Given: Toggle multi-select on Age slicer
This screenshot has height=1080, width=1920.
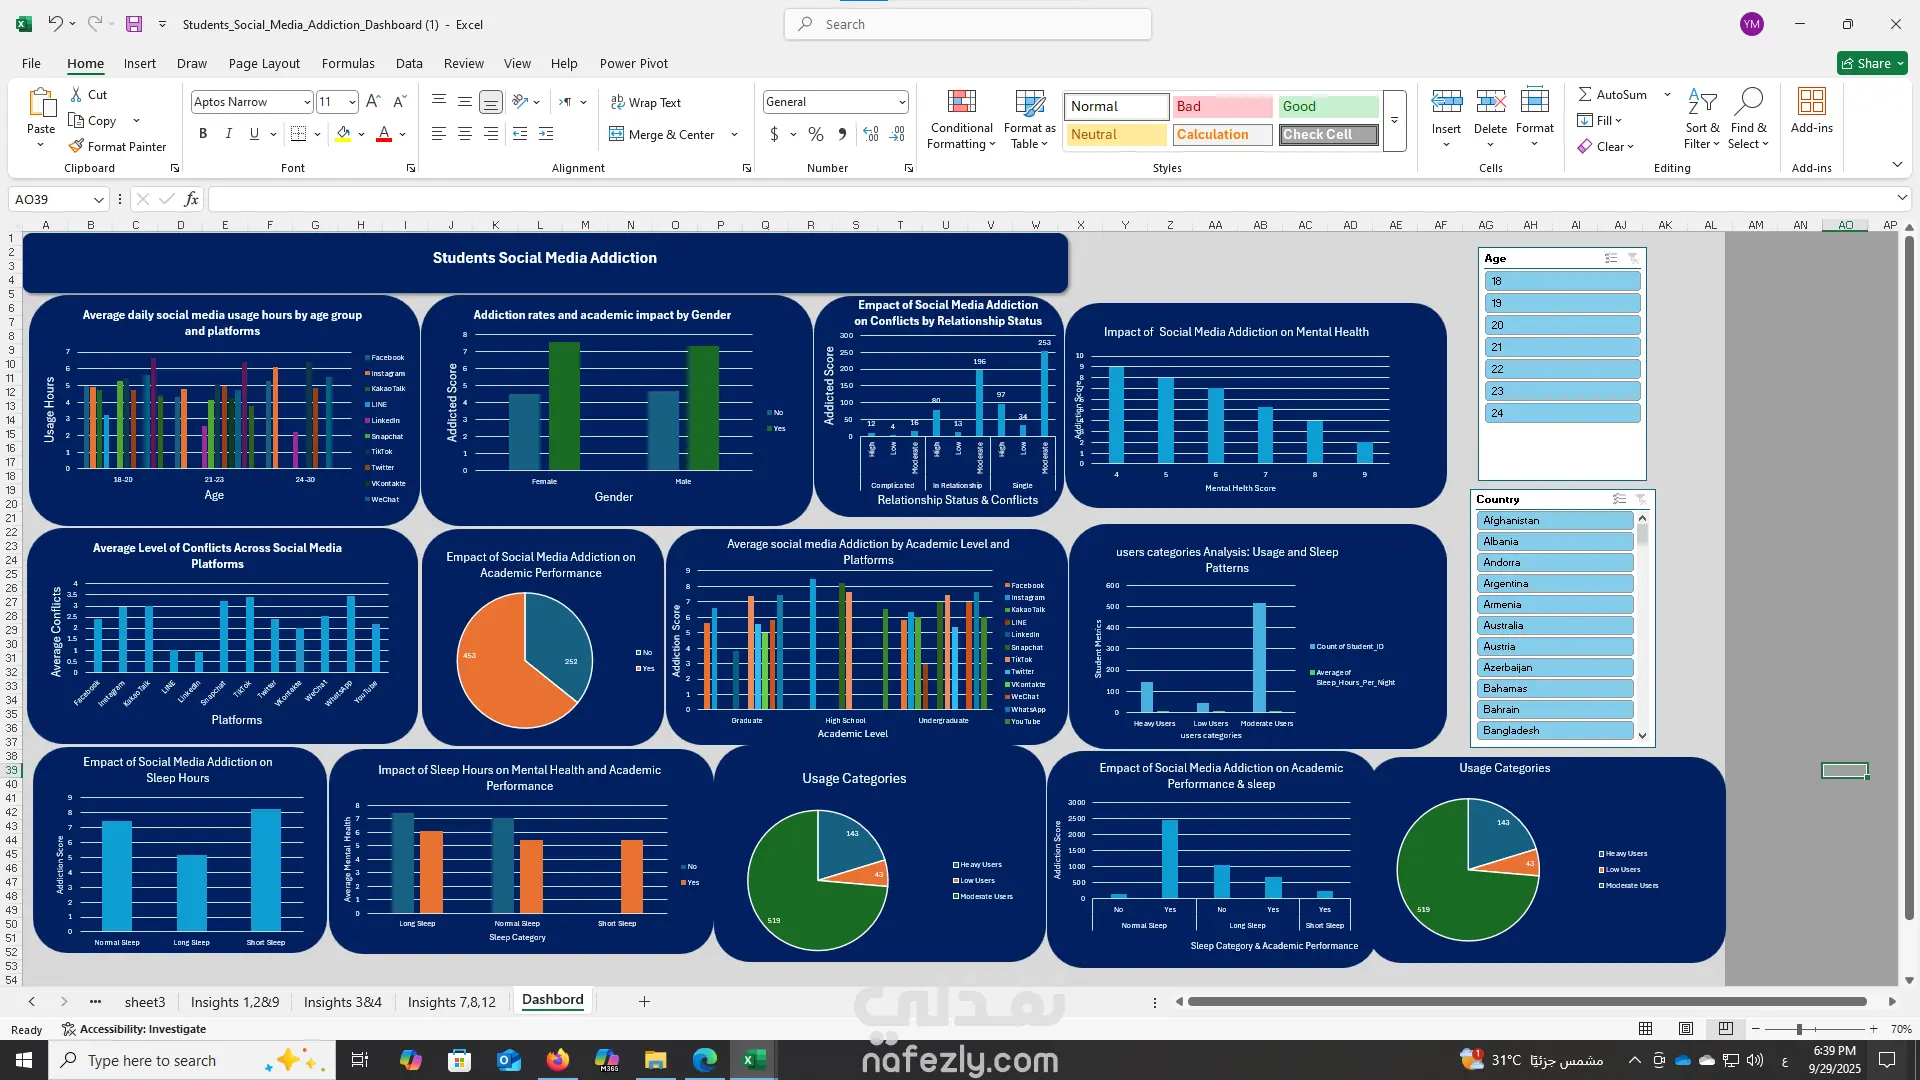Looking at the screenshot, I should point(1610,258).
